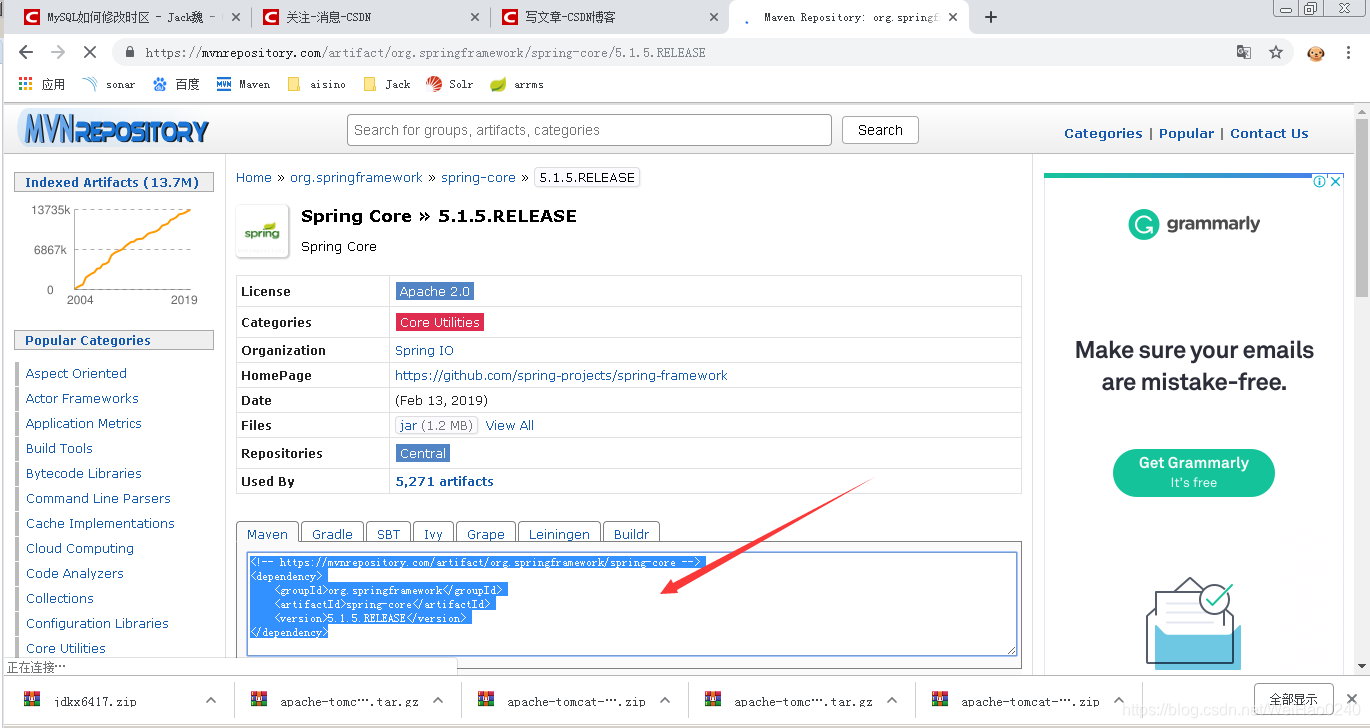This screenshot has width=1370, height=728.
Task: Select the Maven dependency tab
Action: tap(267, 534)
